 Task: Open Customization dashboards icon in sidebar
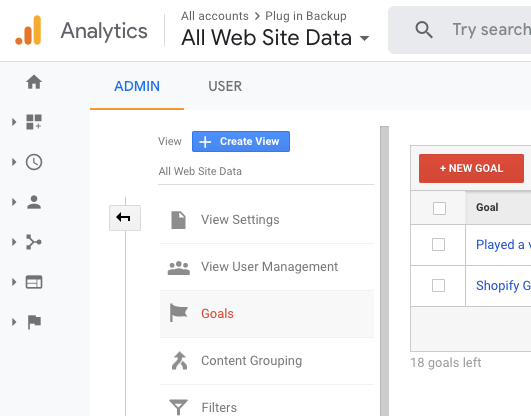pyautogui.click(x=34, y=122)
